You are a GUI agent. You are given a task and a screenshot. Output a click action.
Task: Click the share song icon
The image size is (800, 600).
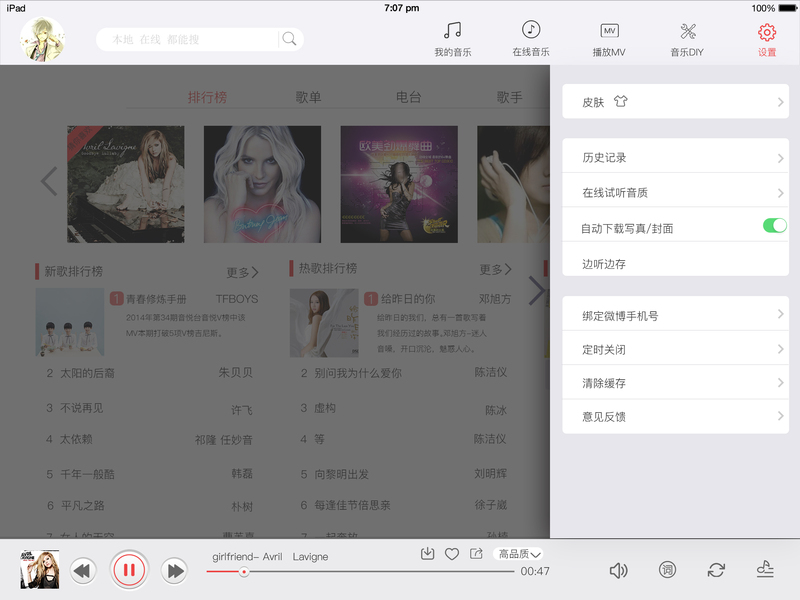point(476,554)
